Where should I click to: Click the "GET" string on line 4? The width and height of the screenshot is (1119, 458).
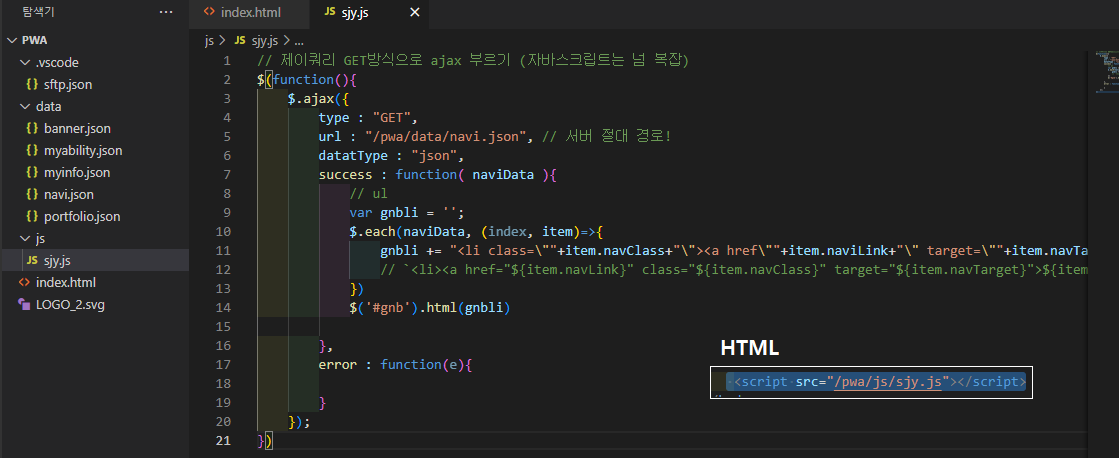pyautogui.click(x=391, y=118)
